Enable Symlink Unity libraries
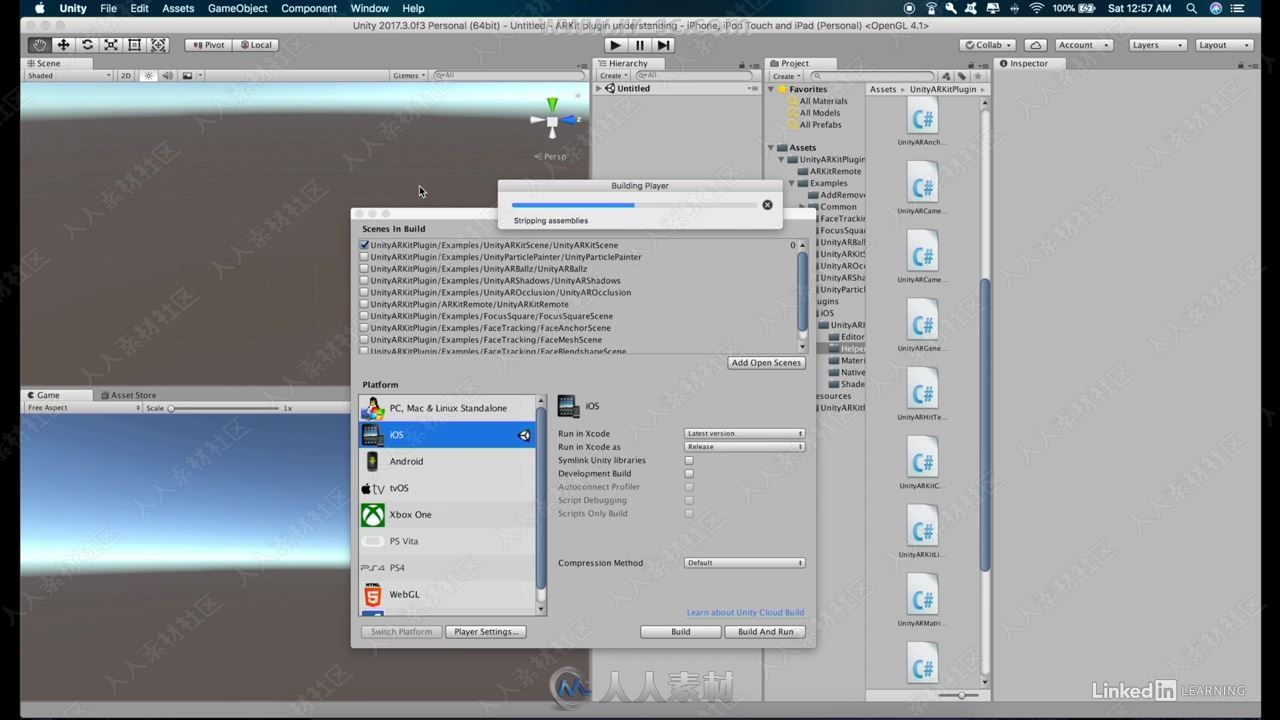1280x720 pixels. [x=689, y=461]
